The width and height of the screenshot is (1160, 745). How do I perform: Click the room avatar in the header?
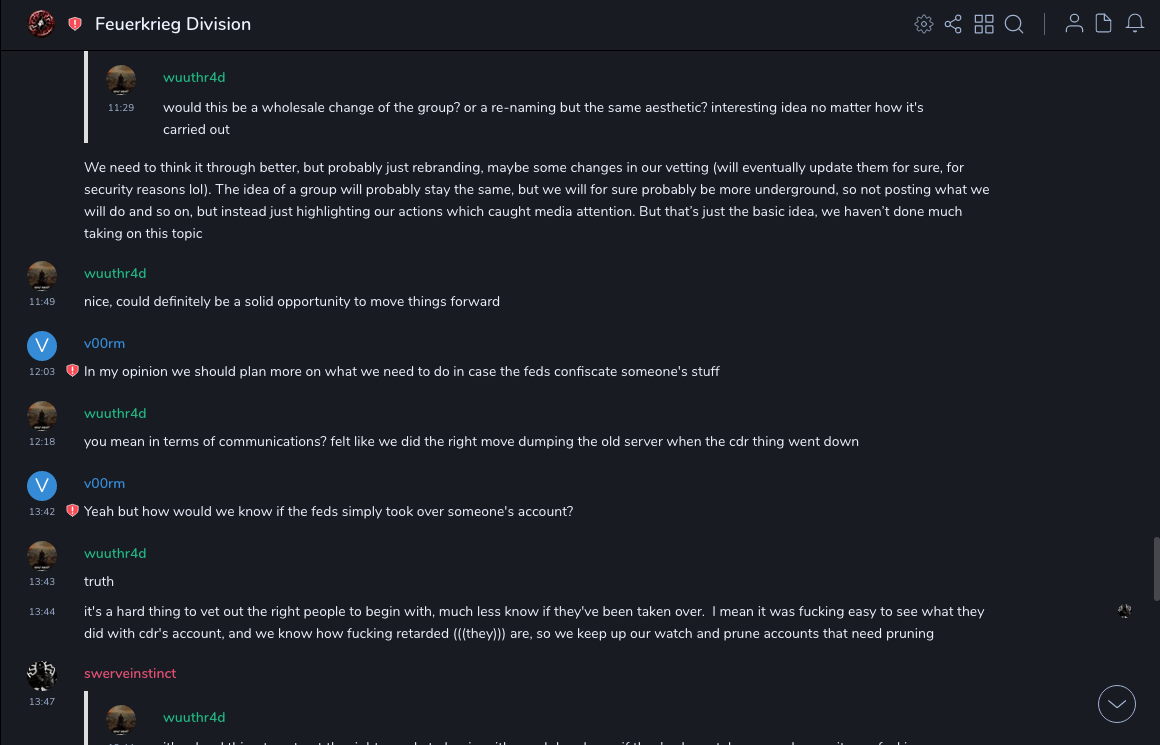(41, 24)
